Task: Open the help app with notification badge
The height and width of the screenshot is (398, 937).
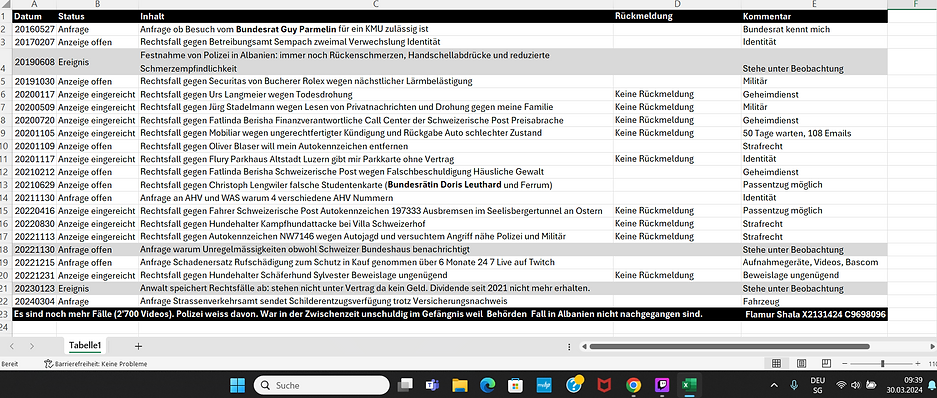Action: pyautogui.click(x=574, y=385)
